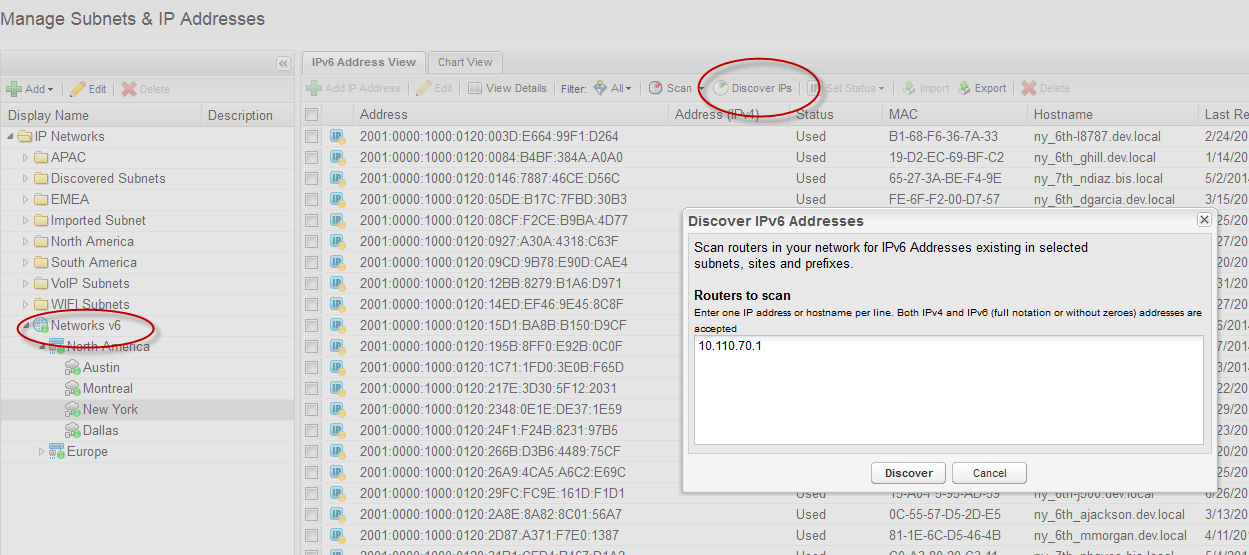Click the Networks v6 globe icon
The image size is (1249, 555).
[41, 325]
